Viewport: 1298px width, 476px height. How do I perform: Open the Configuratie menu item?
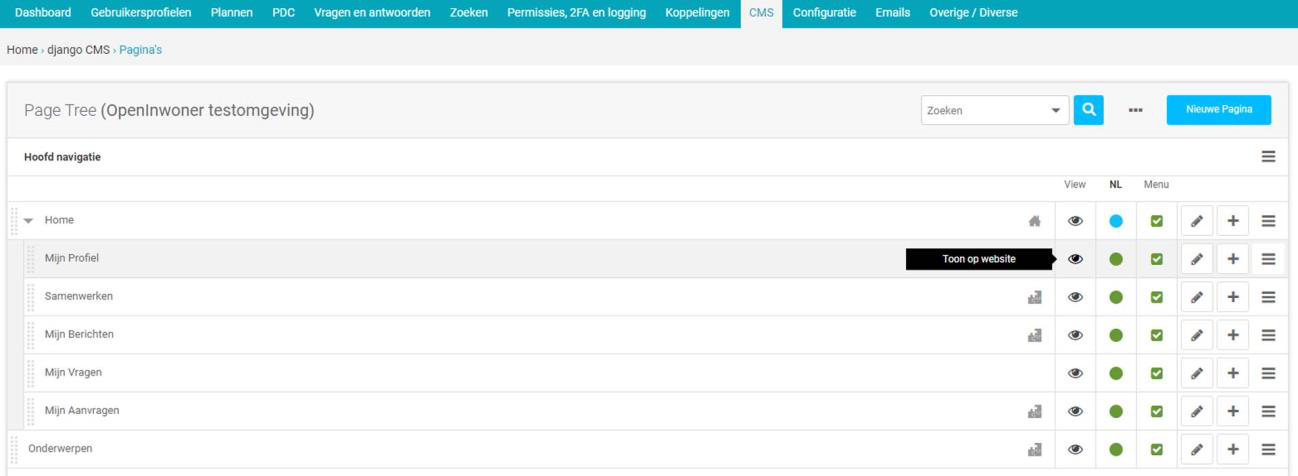[x=824, y=13]
